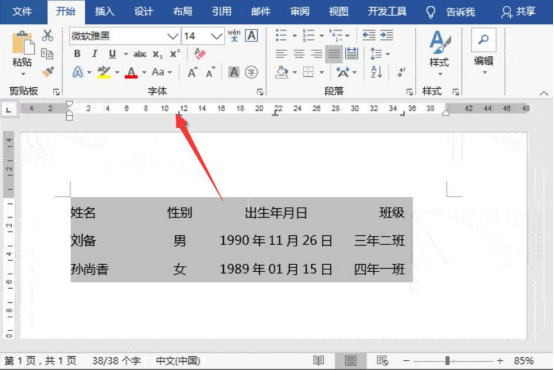The height and width of the screenshot is (370, 554).
Task: Click the zoom out minus button
Action: 406,361
